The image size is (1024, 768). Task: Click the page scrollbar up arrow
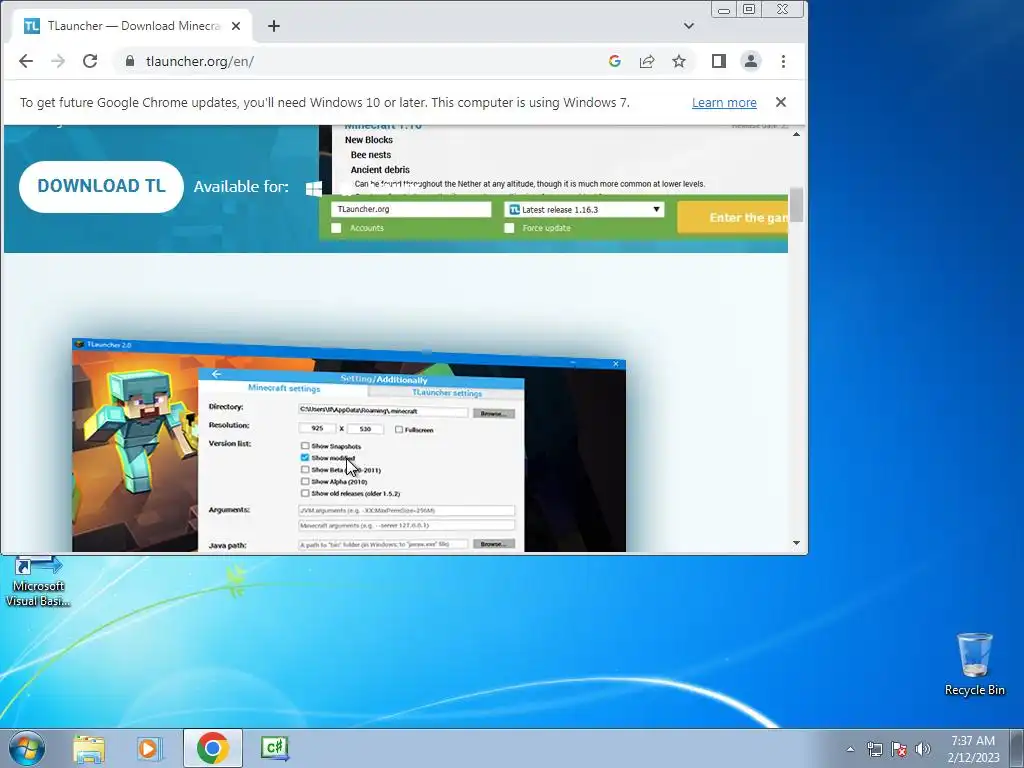(x=796, y=134)
